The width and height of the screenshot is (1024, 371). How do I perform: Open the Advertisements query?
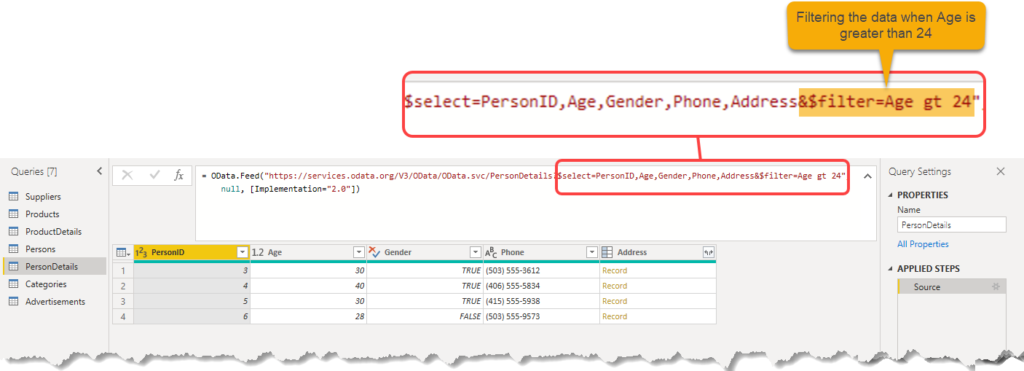tap(54, 302)
